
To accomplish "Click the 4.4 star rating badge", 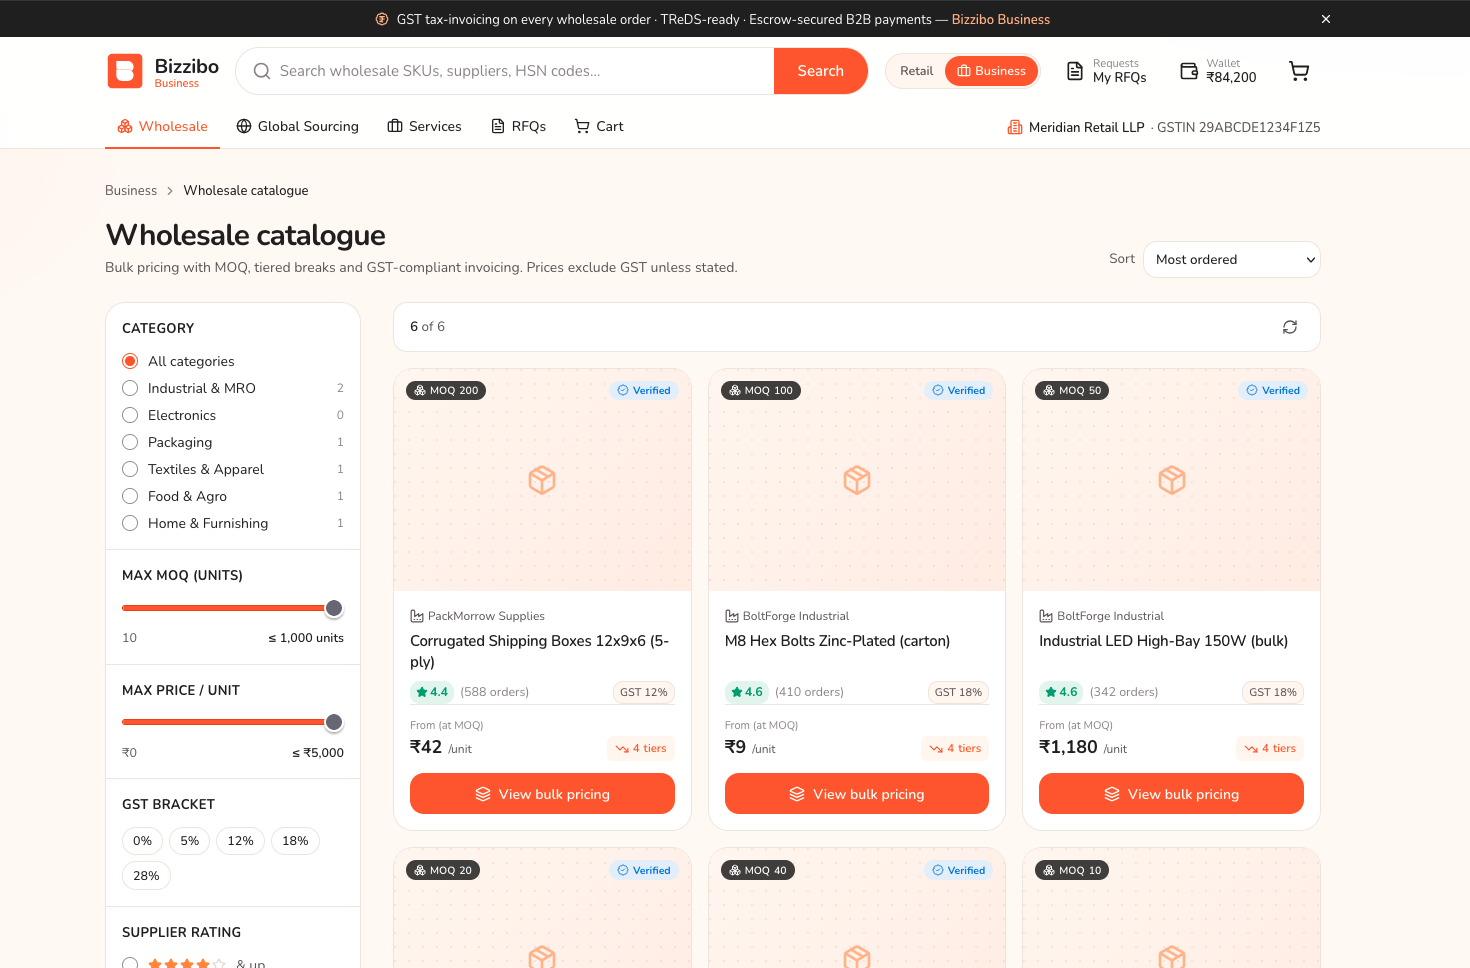I will pyautogui.click(x=432, y=692).
